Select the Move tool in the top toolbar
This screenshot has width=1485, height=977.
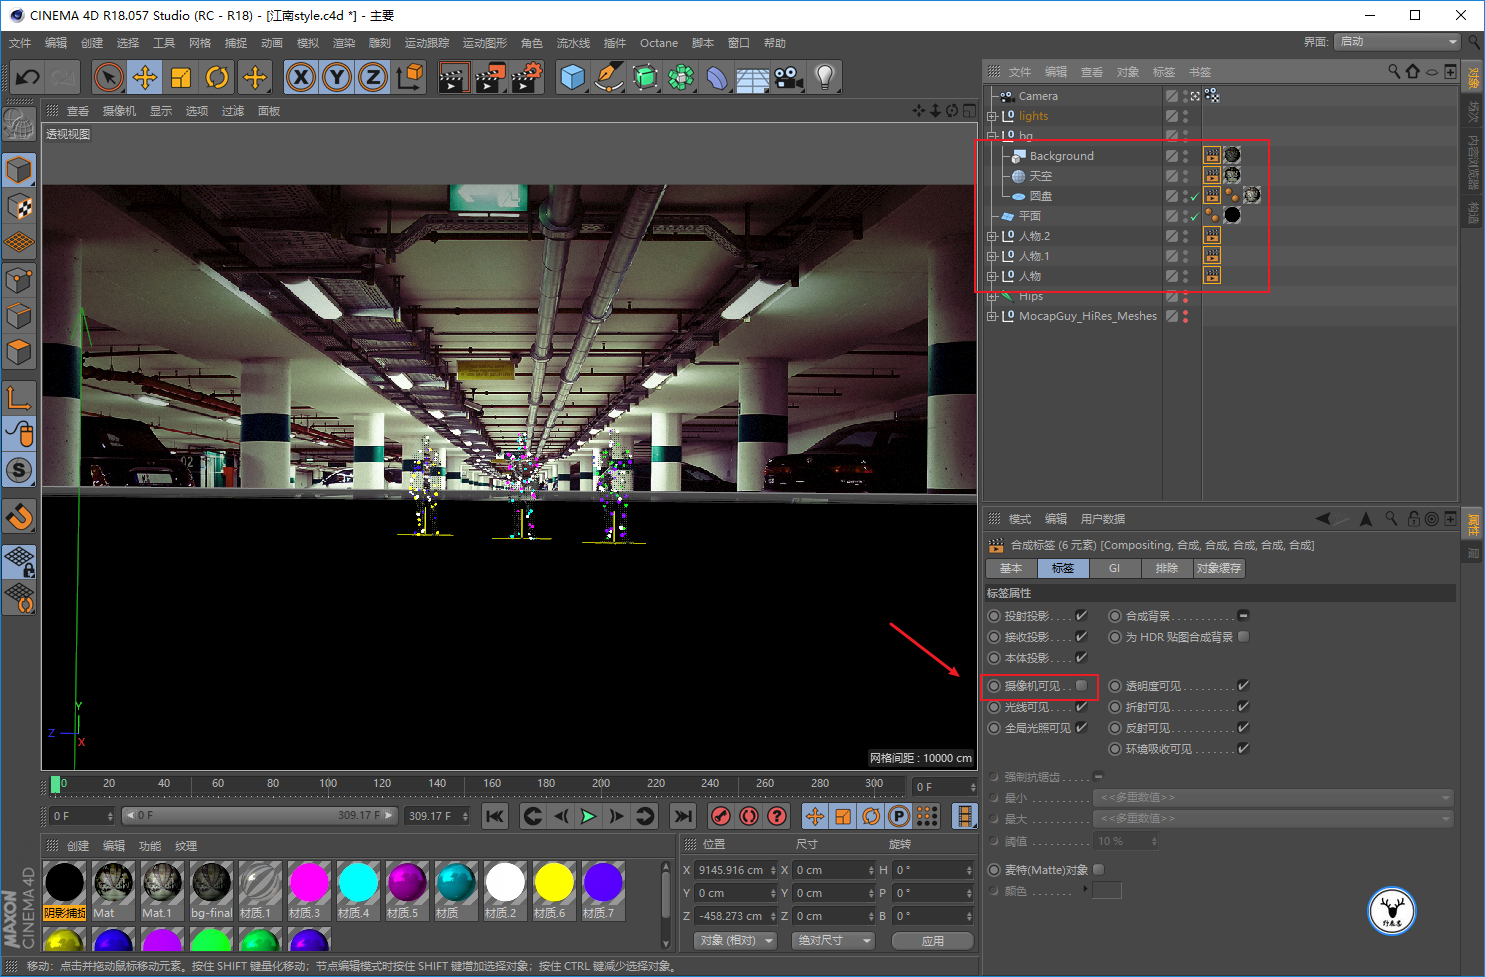tap(145, 77)
